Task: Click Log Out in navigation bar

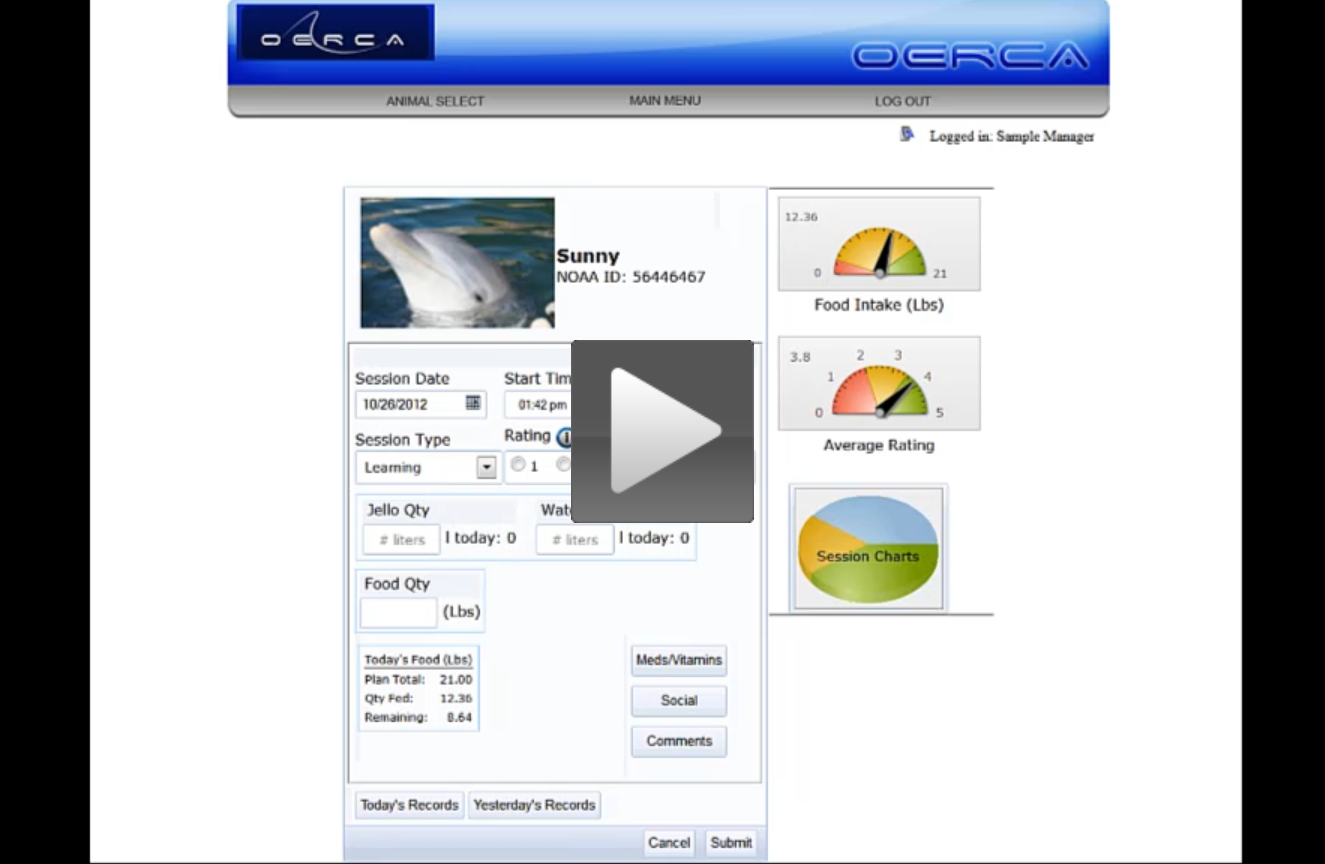Action: [x=902, y=101]
